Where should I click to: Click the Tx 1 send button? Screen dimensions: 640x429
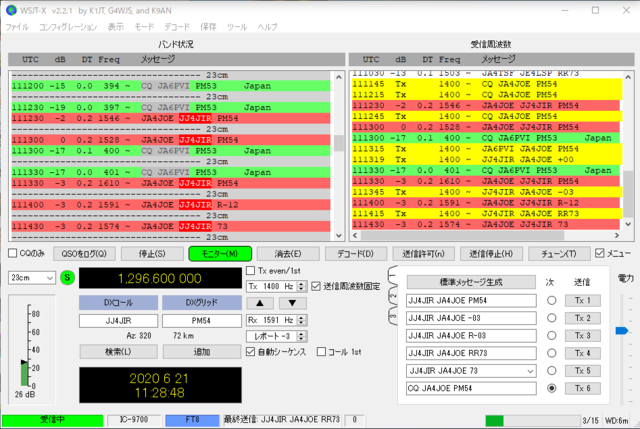582,300
